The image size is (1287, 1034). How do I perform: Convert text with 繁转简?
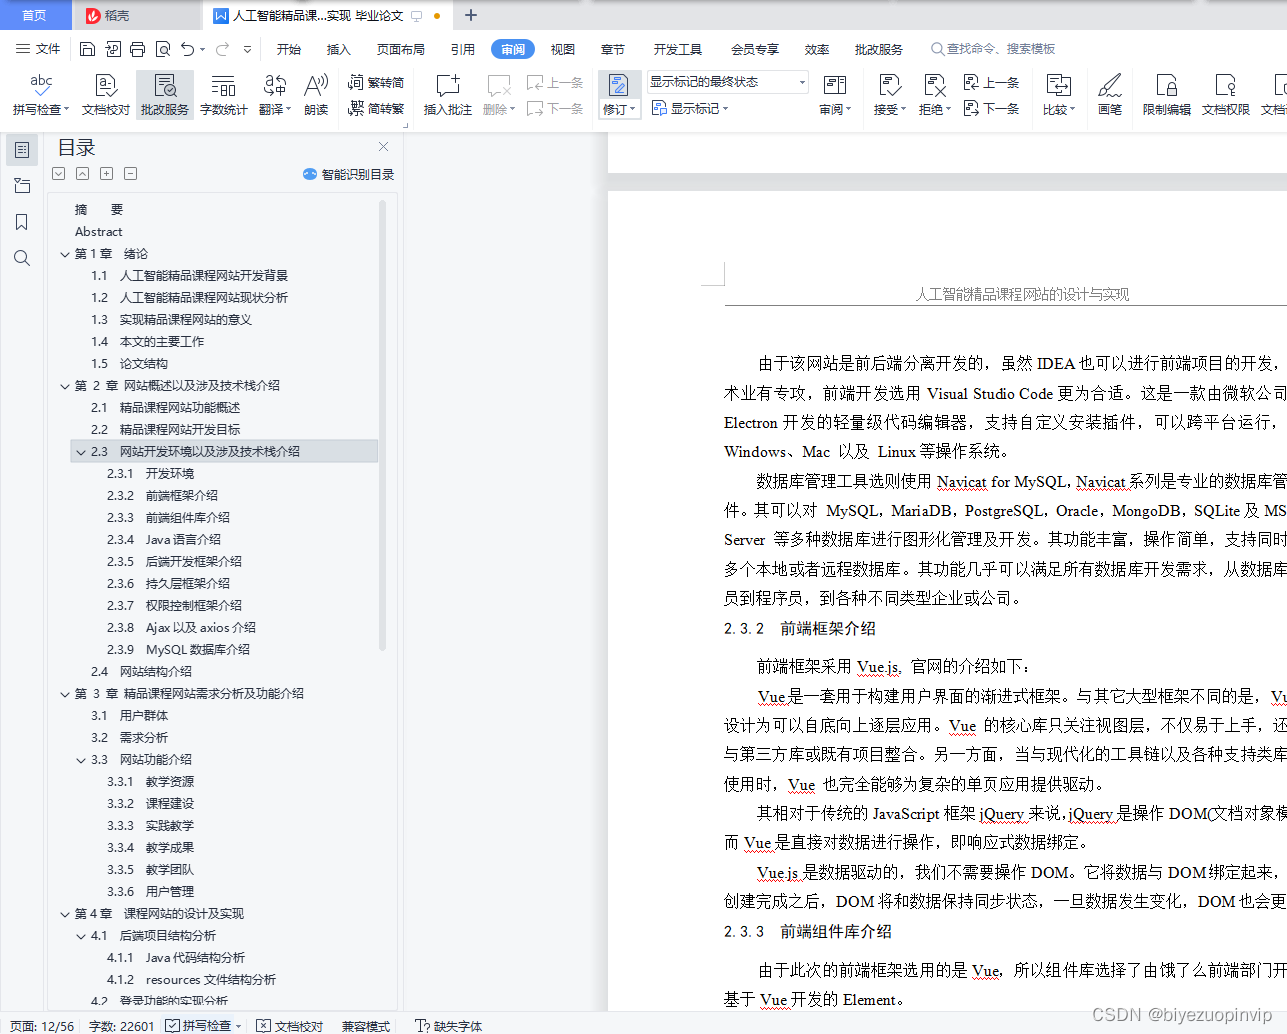tap(376, 82)
